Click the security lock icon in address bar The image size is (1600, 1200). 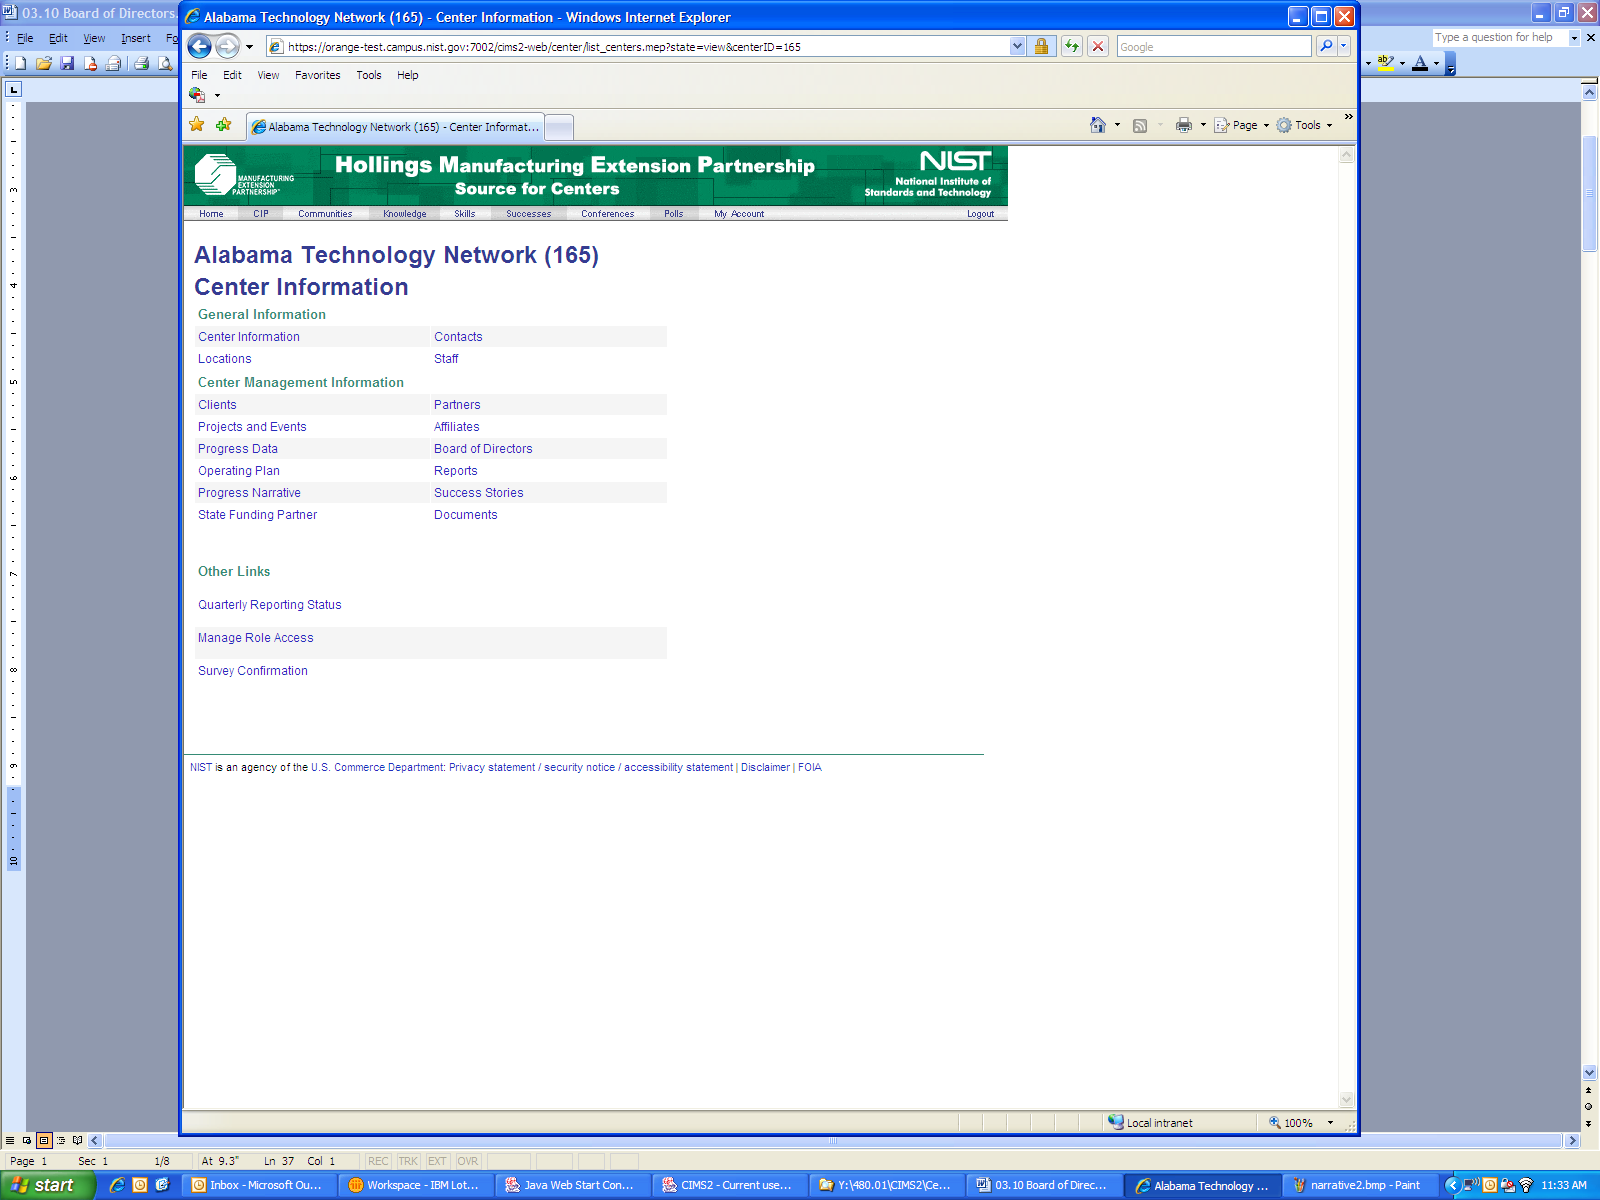point(1041,46)
